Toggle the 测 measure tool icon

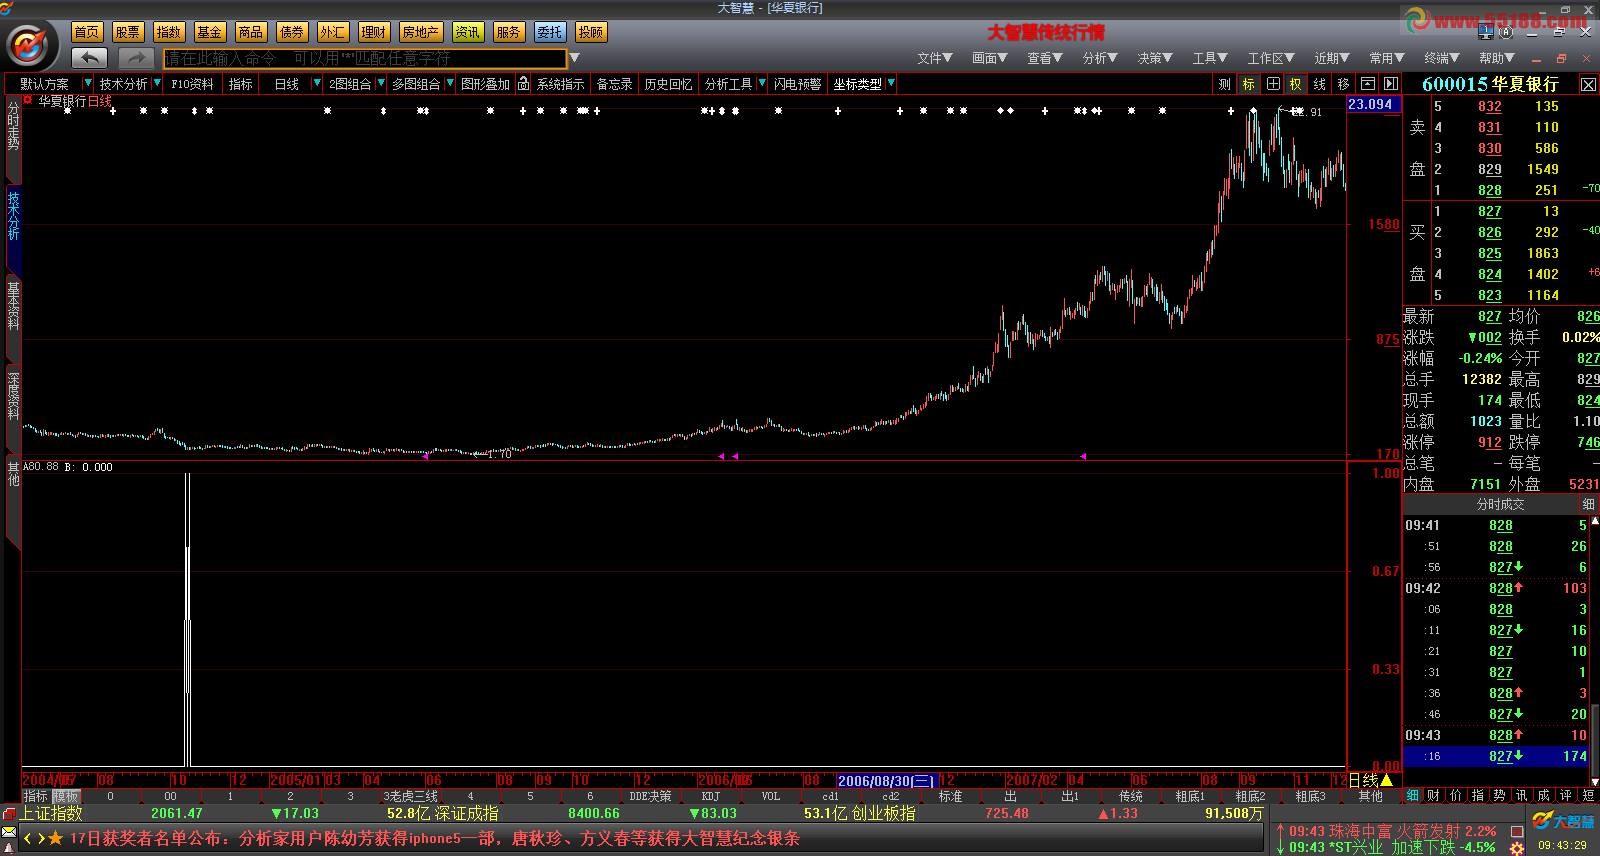(x=1224, y=84)
